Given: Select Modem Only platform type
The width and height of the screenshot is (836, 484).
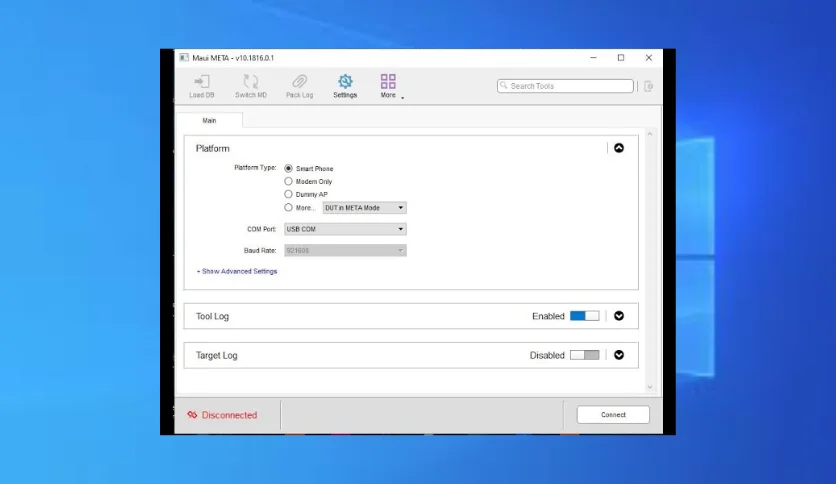Looking at the screenshot, I should point(288,181).
